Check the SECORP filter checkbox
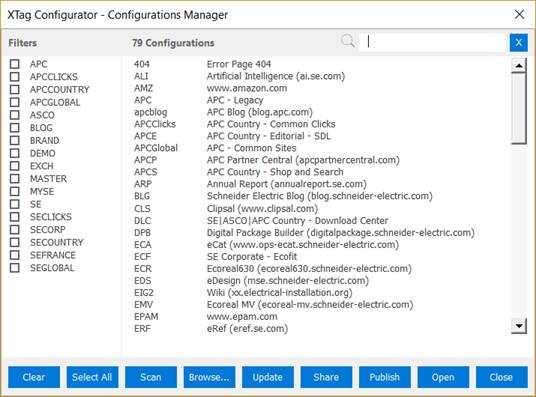Image resolution: width=536 pixels, height=397 pixels. tap(15, 229)
